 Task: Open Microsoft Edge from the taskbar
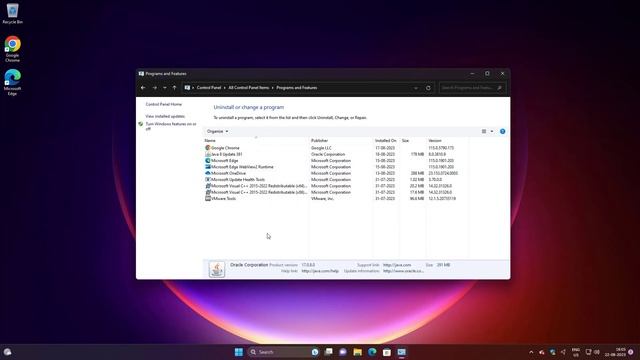[x=372, y=352]
